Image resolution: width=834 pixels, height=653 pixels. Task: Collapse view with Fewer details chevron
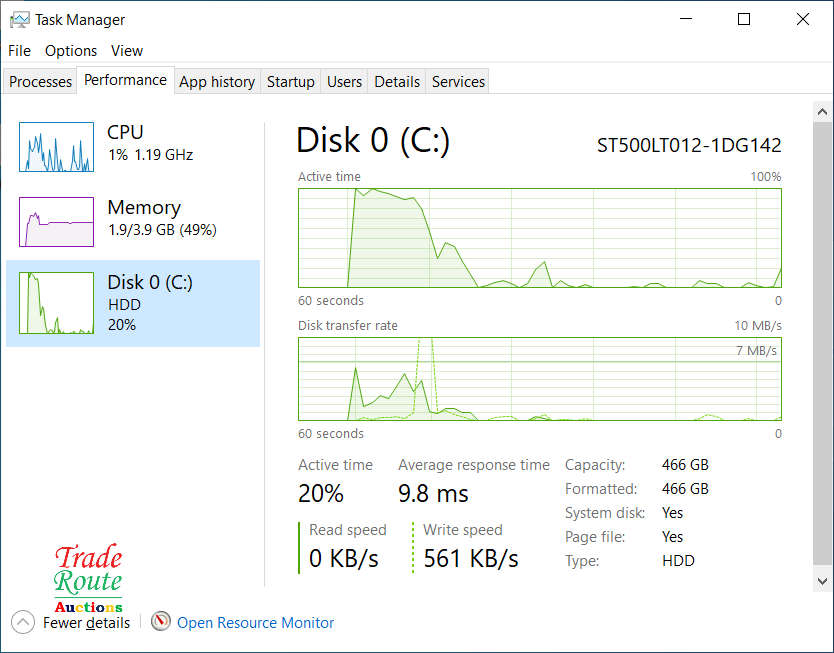[22, 622]
